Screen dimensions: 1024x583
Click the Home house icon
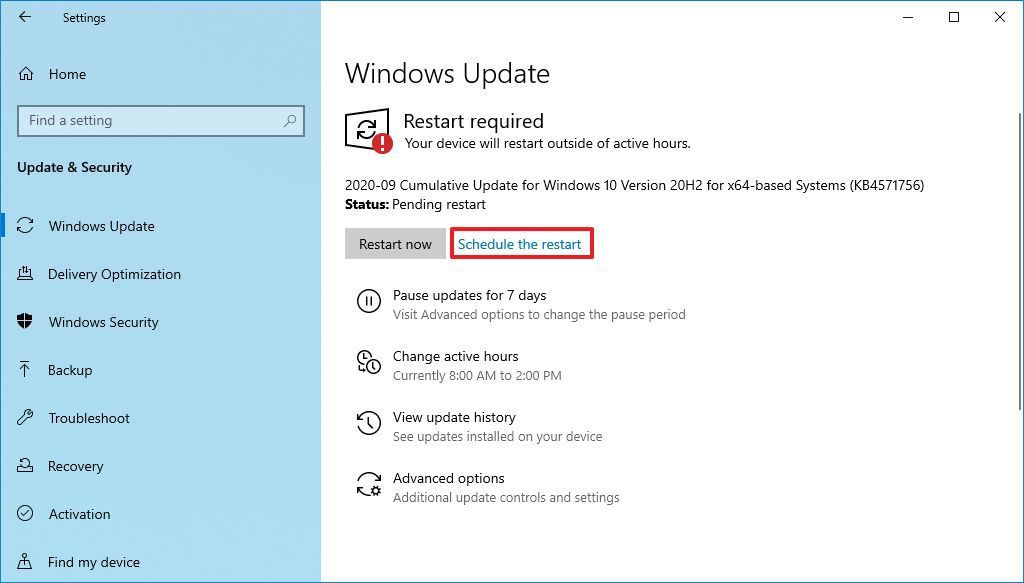point(25,74)
